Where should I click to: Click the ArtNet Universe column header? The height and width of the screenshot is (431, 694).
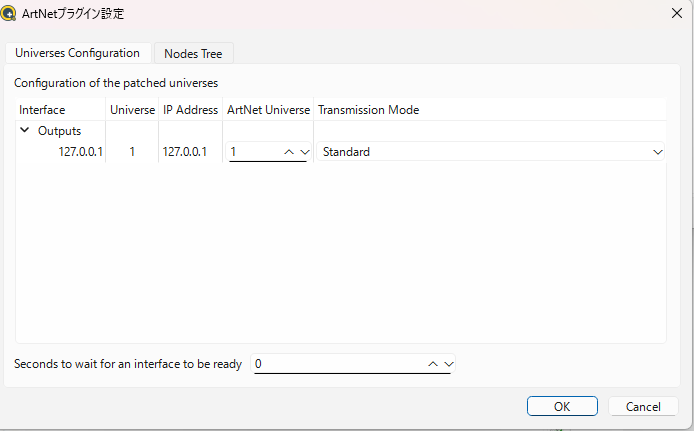[268, 110]
